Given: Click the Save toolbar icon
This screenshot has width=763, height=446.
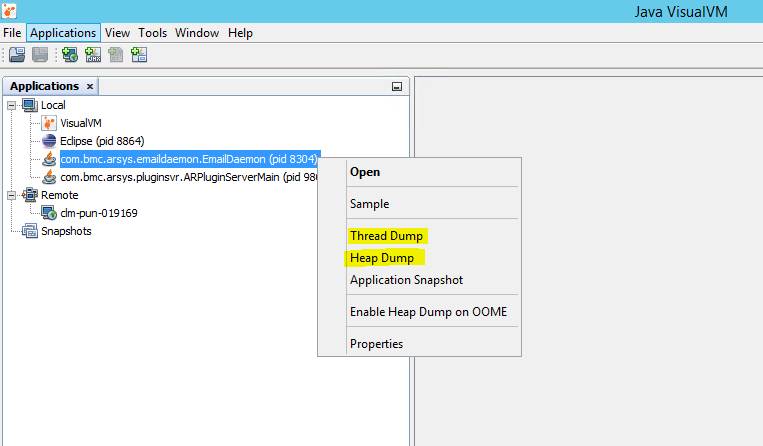Looking at the screenshot, I should click(x=40, y=55).
